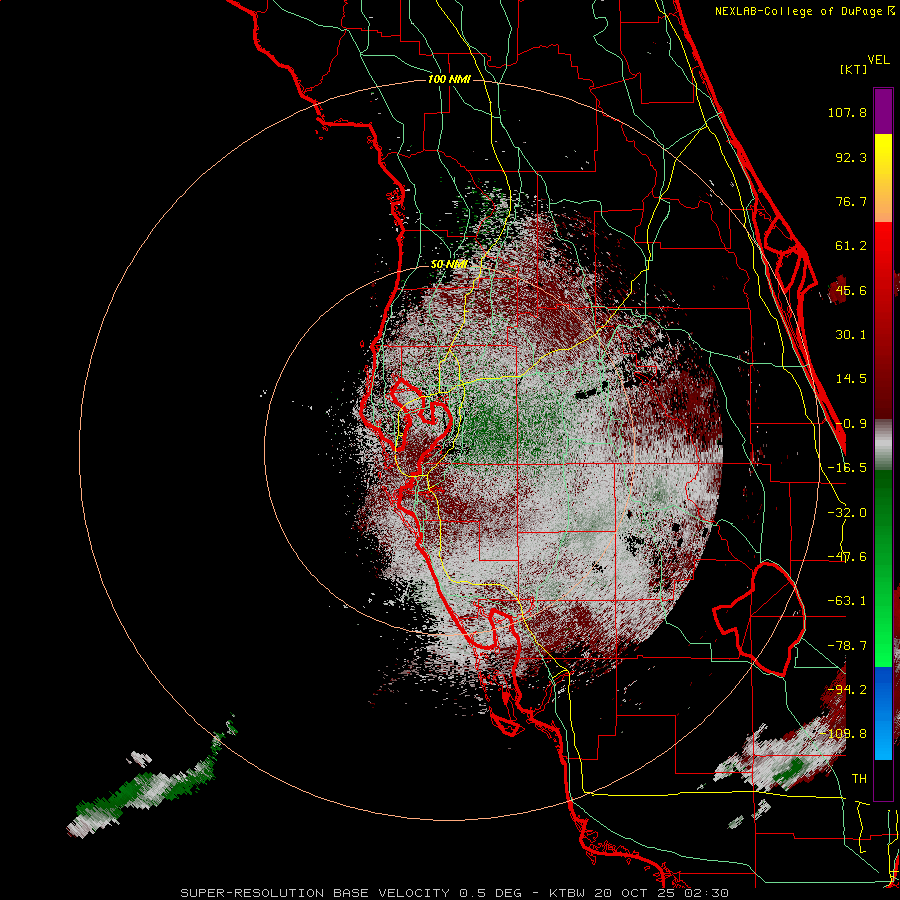Click the 45.6 value on velocity scale
900x900 pixels.
[851, 290]
